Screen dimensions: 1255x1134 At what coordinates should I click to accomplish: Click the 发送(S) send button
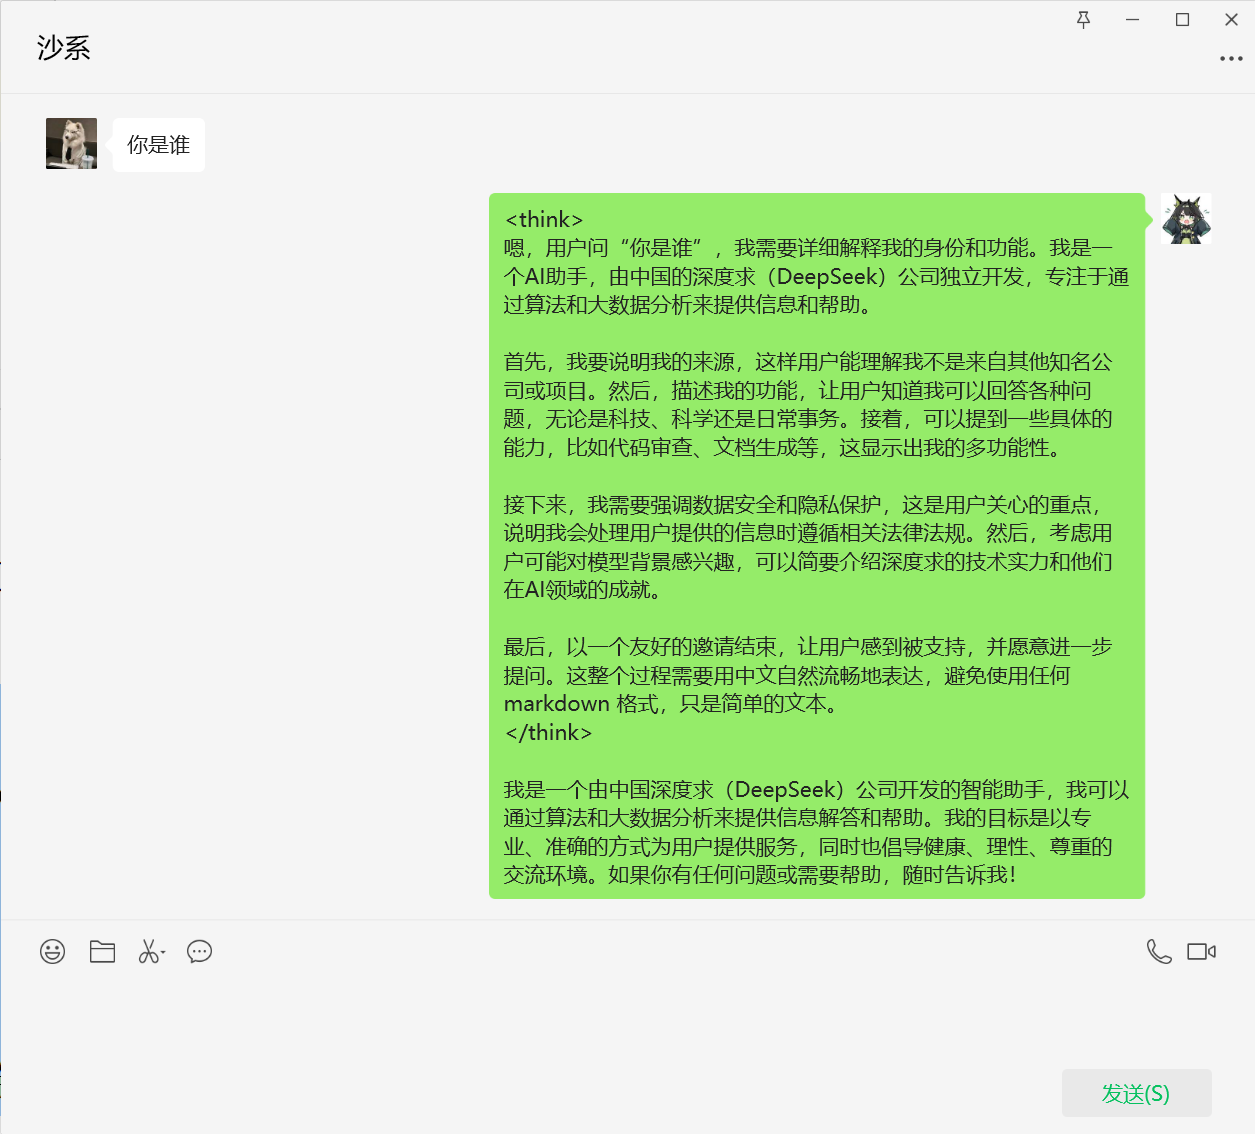pyautogui.click(x=1136, y=1093)
